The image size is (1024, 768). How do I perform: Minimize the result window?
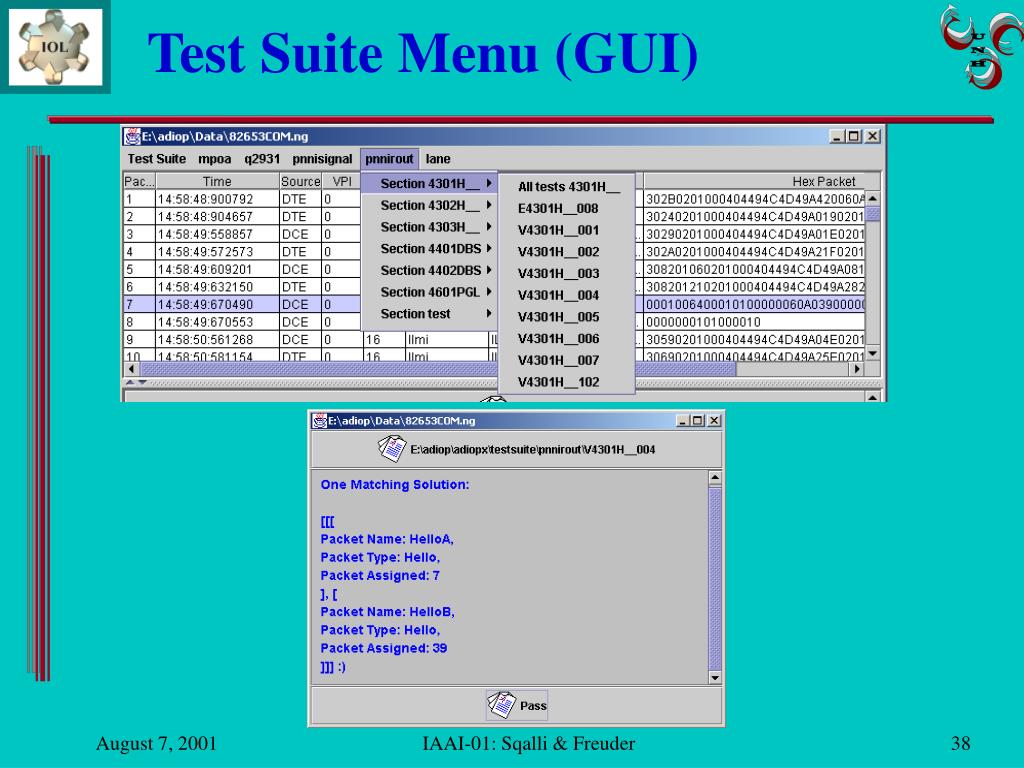pyautogui.click(x=682, y=421)
